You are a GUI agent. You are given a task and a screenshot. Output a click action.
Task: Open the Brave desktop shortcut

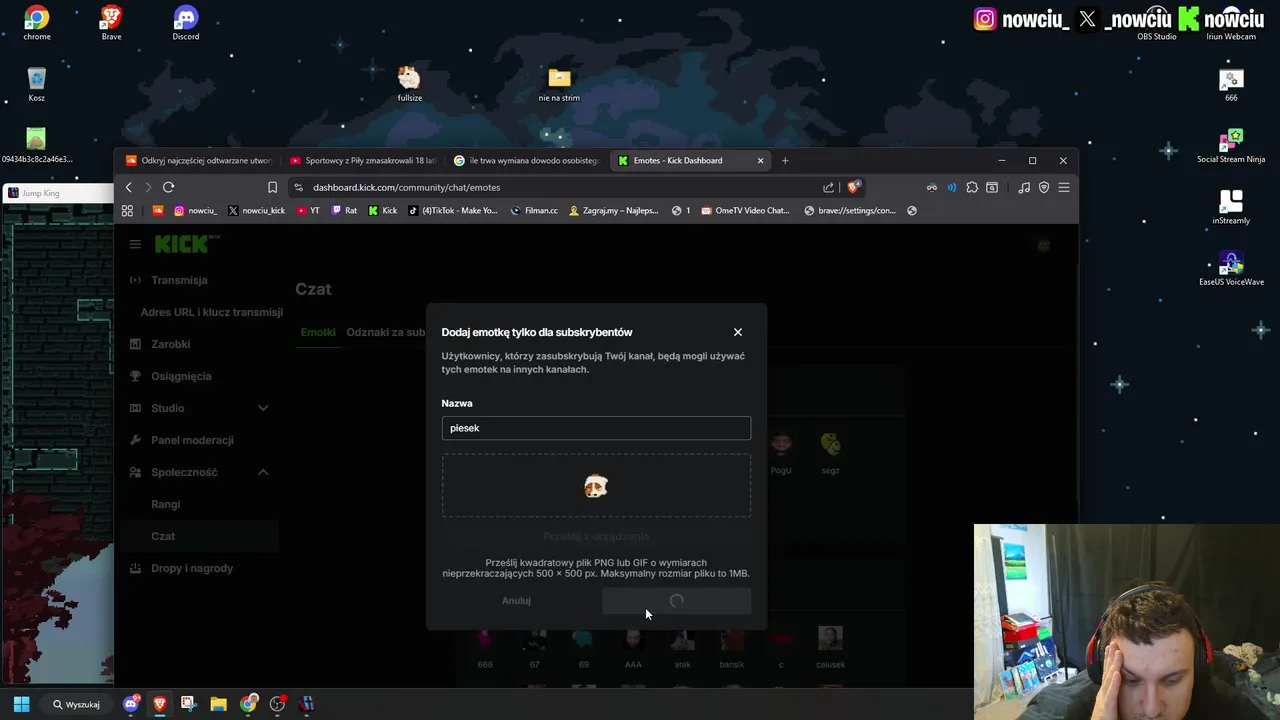(111, 22)
